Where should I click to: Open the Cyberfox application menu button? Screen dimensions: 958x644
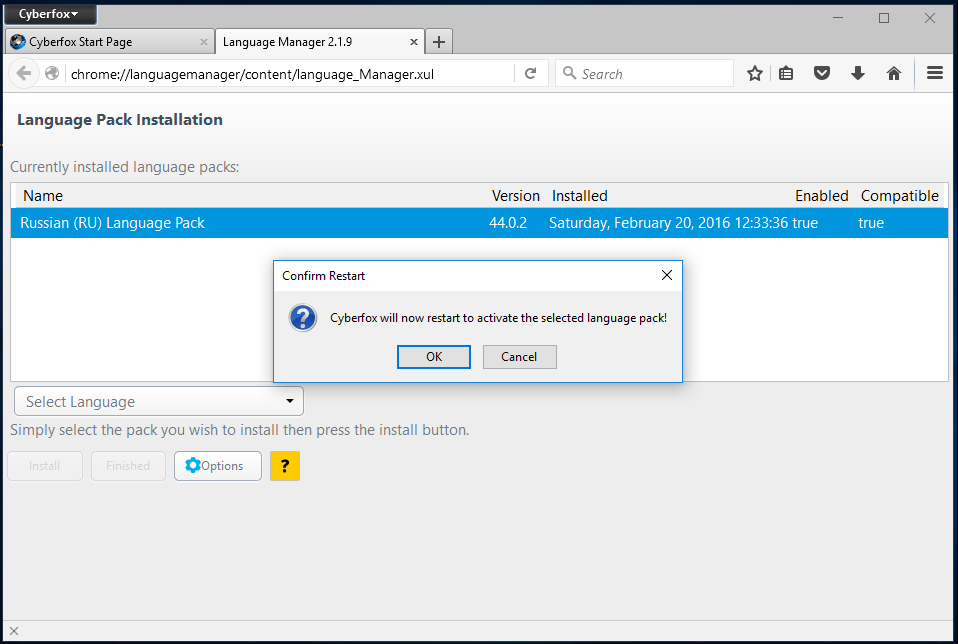tap(49, 13)
